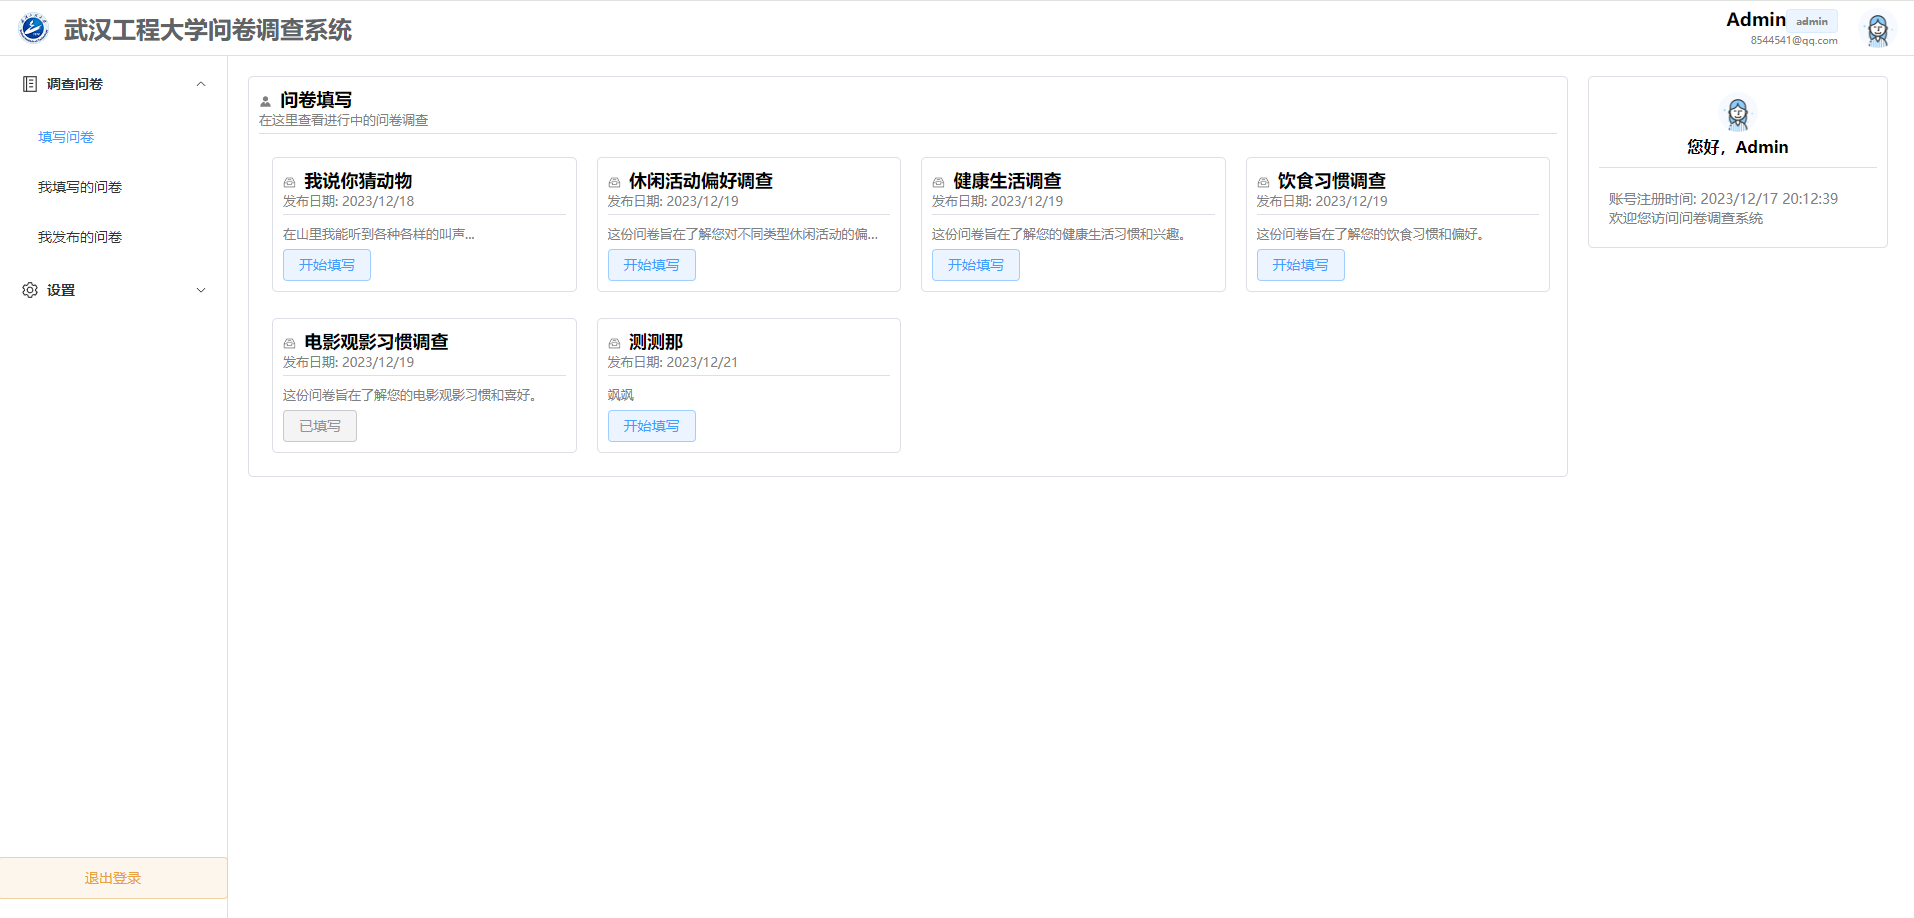Viewport: 1914px width, 918px height.
Task: Click the avatar above the 您好，Admin greeting
Action: click(x=1737, y=113)
